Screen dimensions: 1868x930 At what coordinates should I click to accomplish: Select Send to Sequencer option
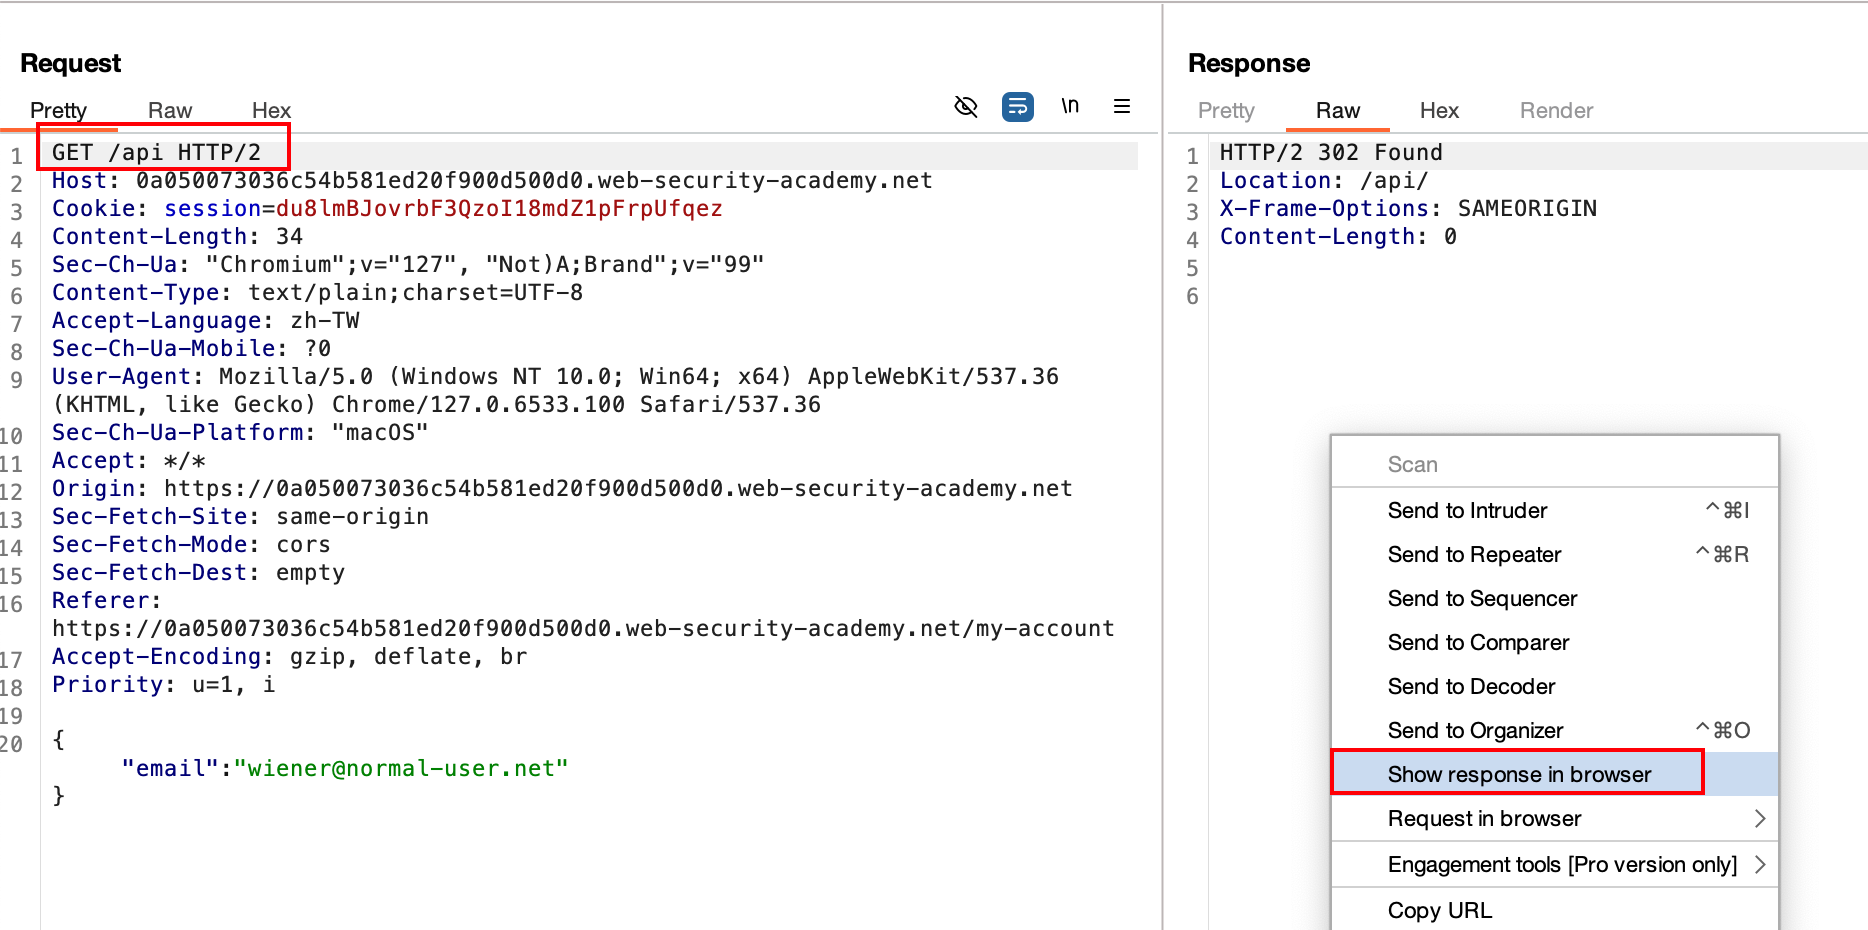click(x=1482, y=598)
